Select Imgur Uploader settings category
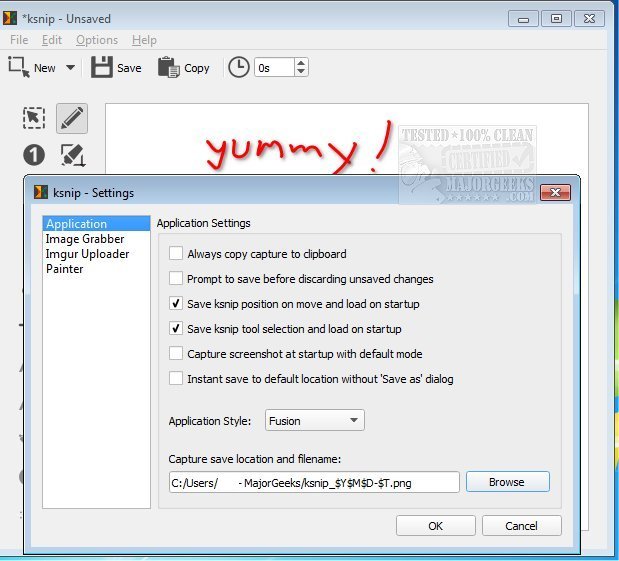 pos(96,254)
